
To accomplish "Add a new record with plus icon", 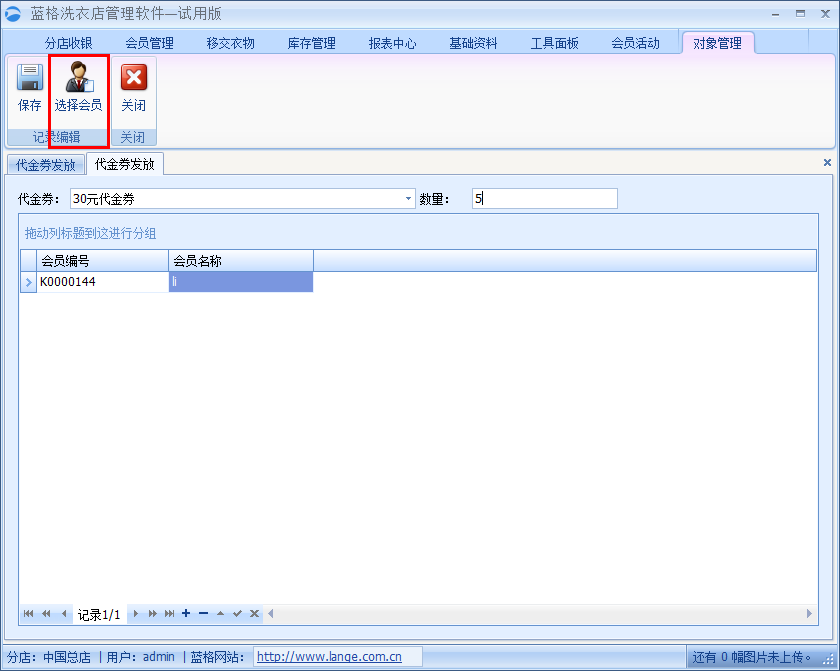I will click(x=186, y=613).
